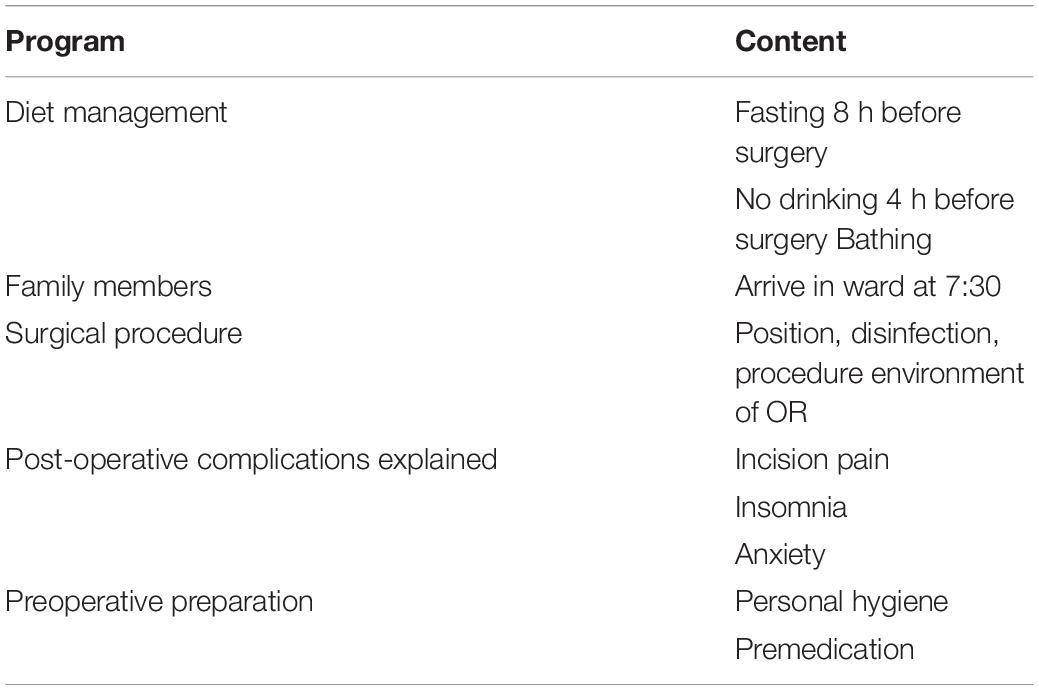Click the 'of OR' text
1039x690 pixels.
click(771, 413)
